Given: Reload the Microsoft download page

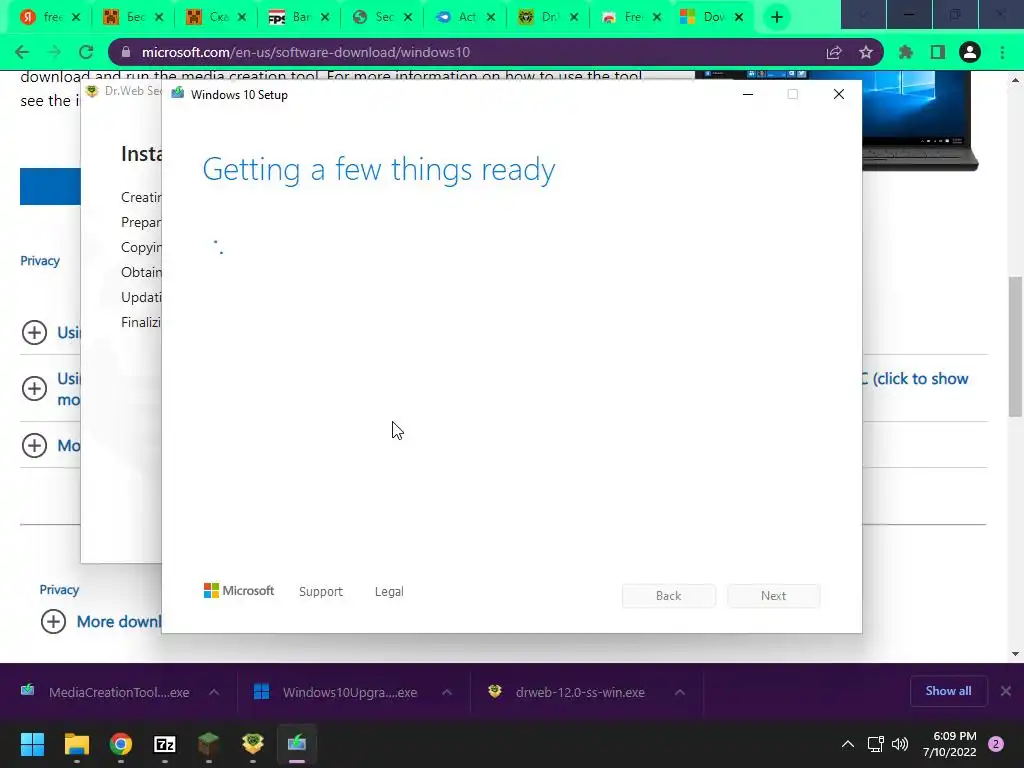Looking at the screenshot, I should click(86, 52).
